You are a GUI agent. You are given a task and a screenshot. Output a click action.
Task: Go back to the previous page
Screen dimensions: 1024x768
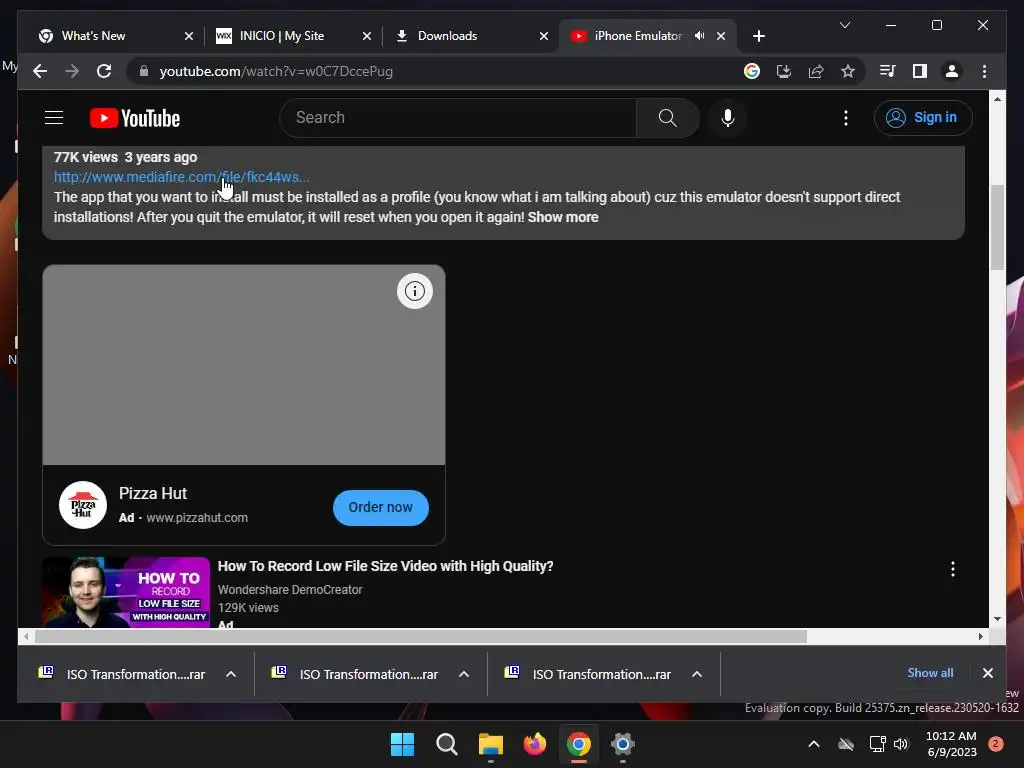point(40,71)
